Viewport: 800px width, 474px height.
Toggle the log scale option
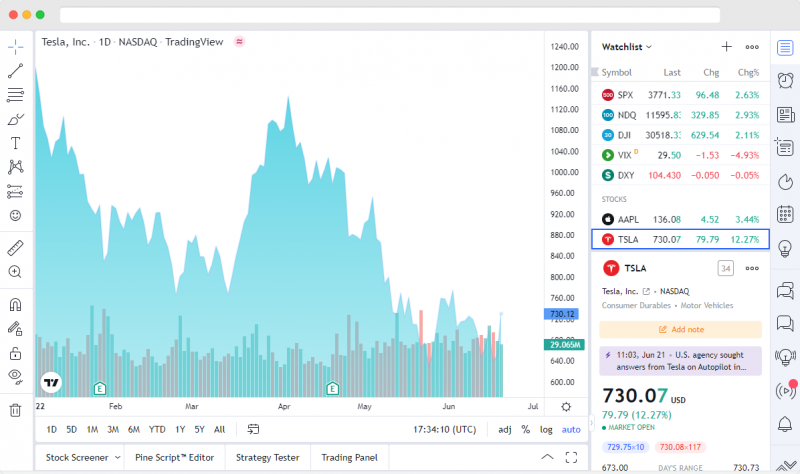click(546, 430)
